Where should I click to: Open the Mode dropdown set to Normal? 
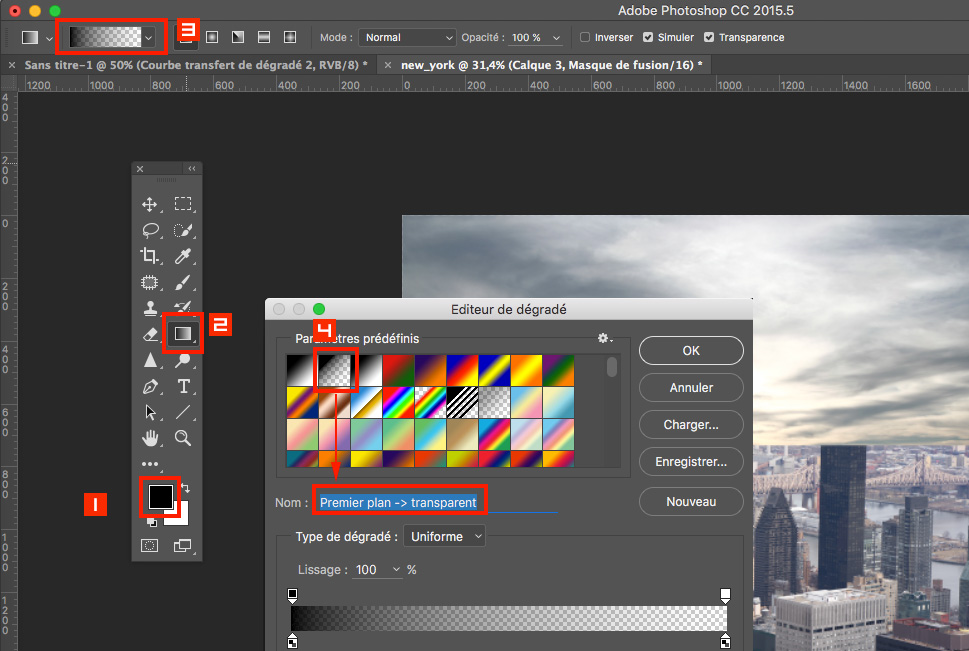[407, 37]
